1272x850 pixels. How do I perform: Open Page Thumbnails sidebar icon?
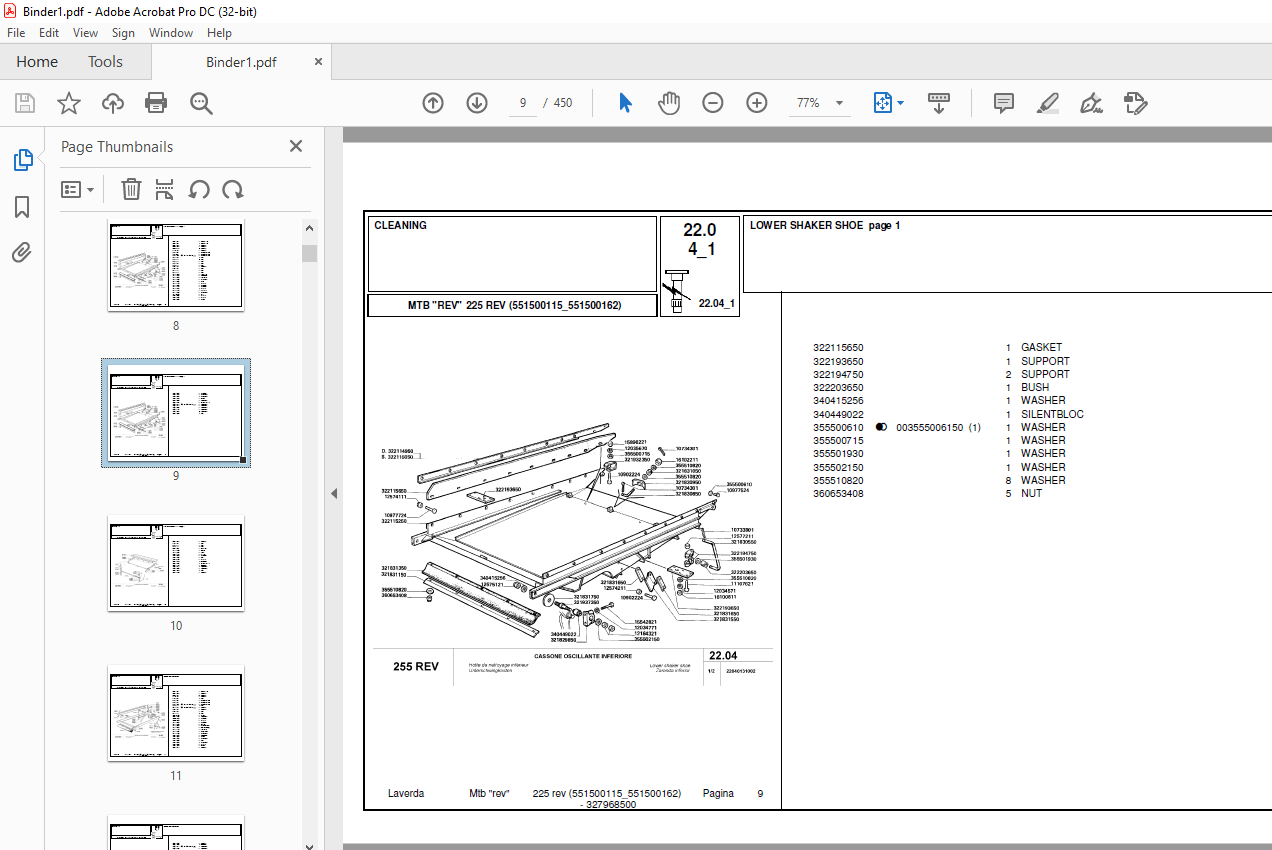22,160
